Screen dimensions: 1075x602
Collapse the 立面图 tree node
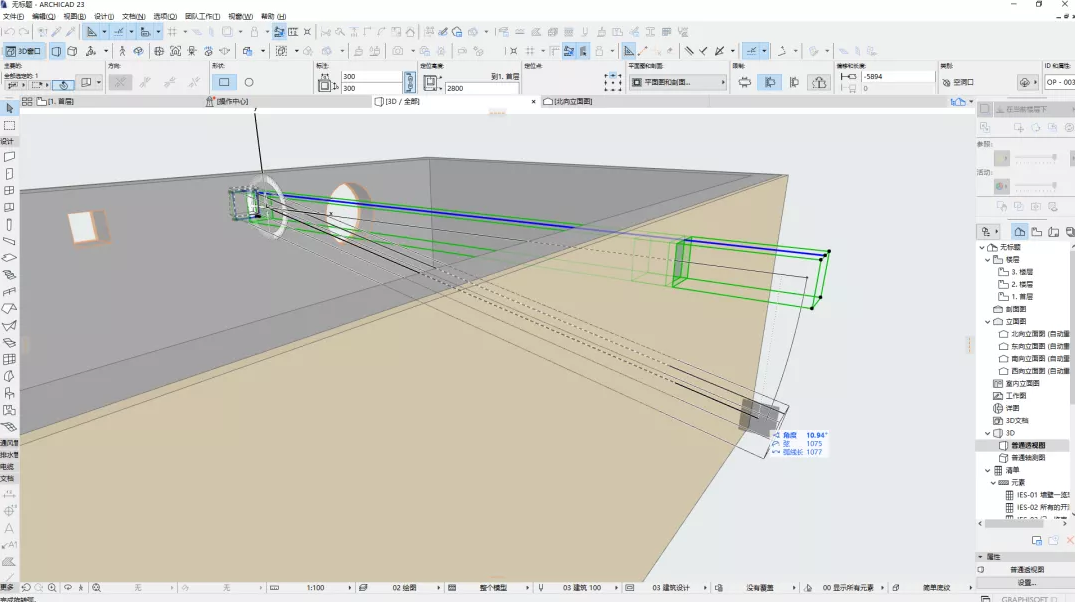[x=987, y=322]
